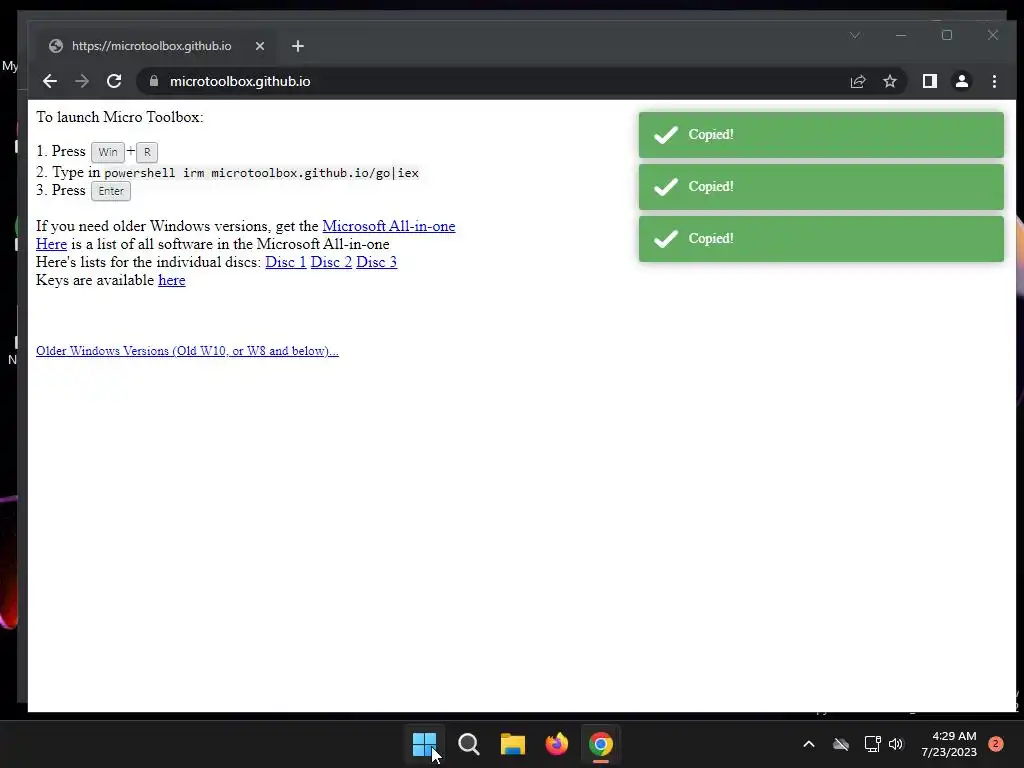Share this page via the share icon

pyautogui.click(x=857, y=81)
